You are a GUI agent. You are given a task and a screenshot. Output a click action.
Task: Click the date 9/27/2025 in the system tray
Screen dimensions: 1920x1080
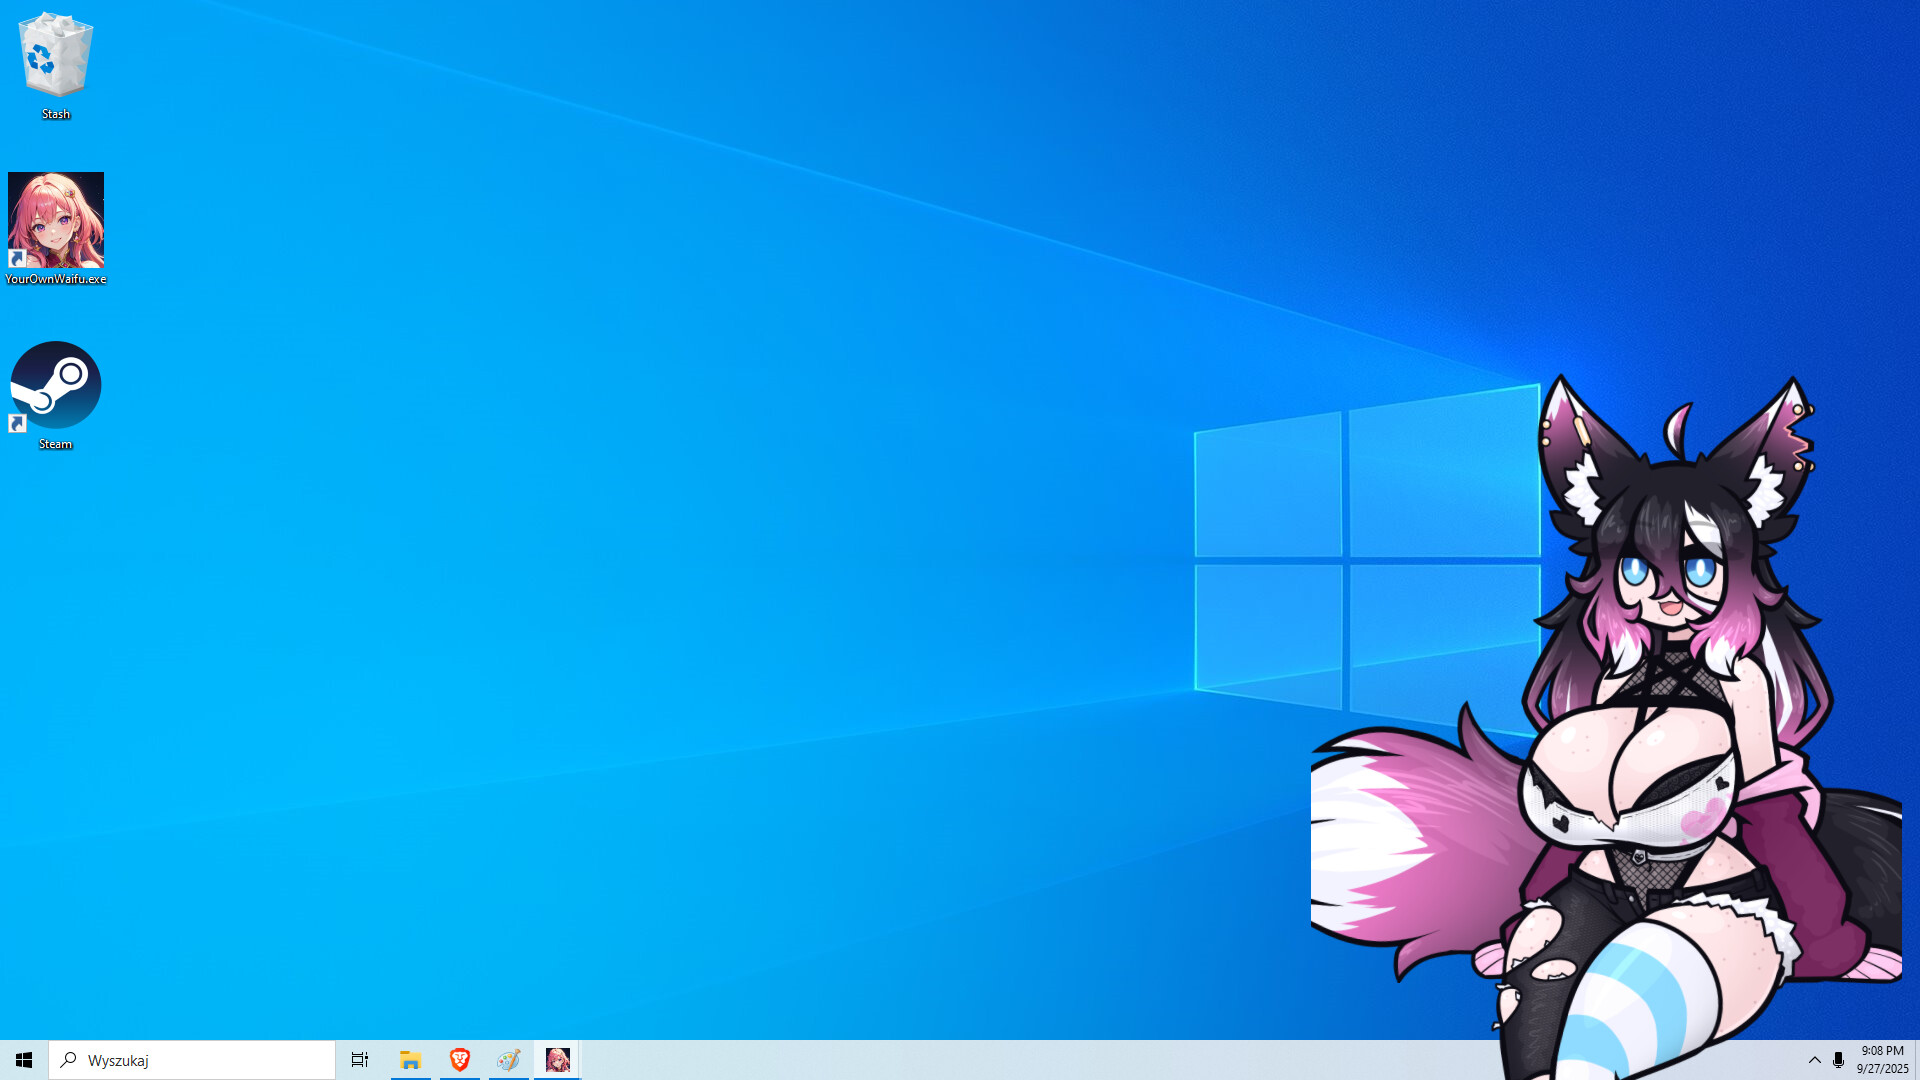click(x=1882, y=1067)
